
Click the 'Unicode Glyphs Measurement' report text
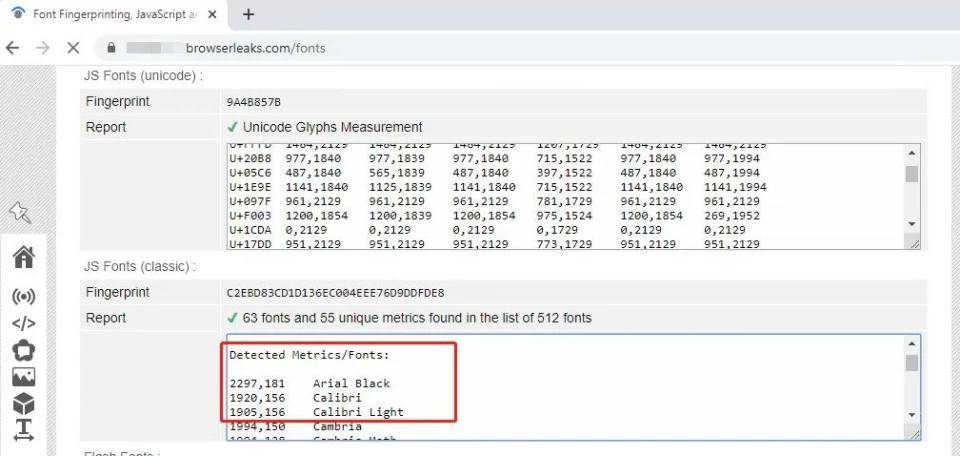click(332, 127)
